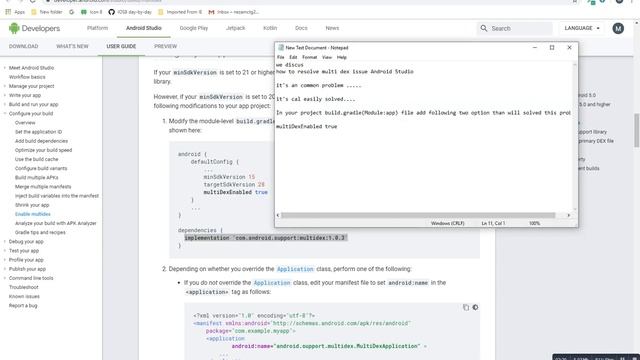The width and height of the screenshot is (640, 360).
Task: Switch to the Platform tab
Action: (98, 28)
